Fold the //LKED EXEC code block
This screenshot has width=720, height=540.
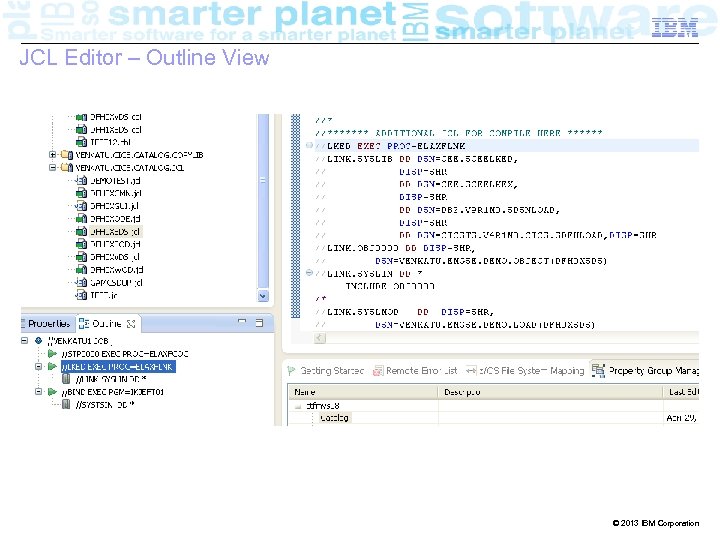309,146
